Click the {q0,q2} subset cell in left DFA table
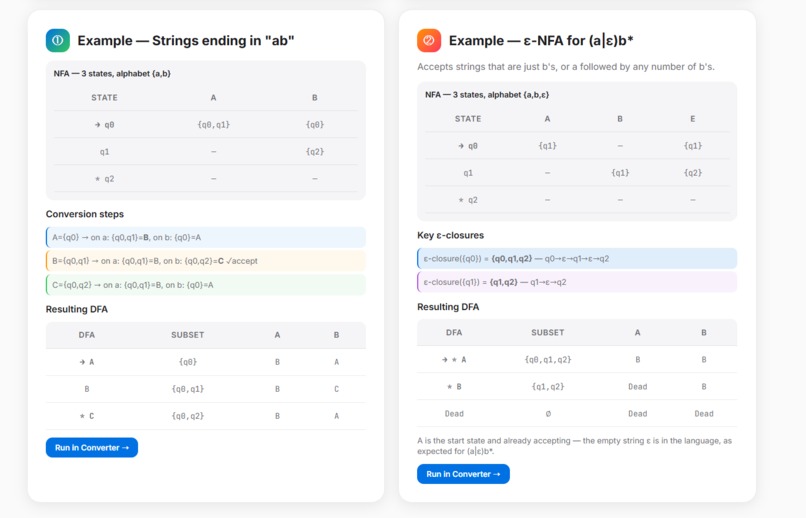806x518 pixels. [188, 416]
